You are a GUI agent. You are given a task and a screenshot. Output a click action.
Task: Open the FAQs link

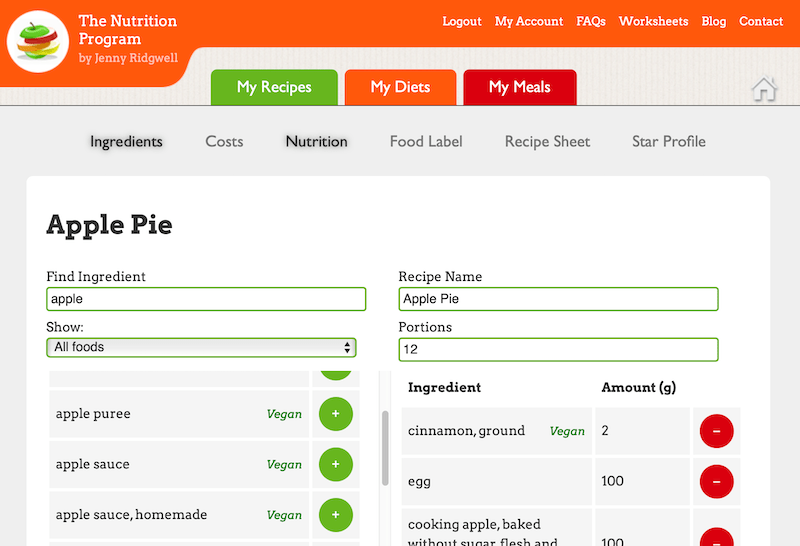pyautogui.click(x=591, y=21)
